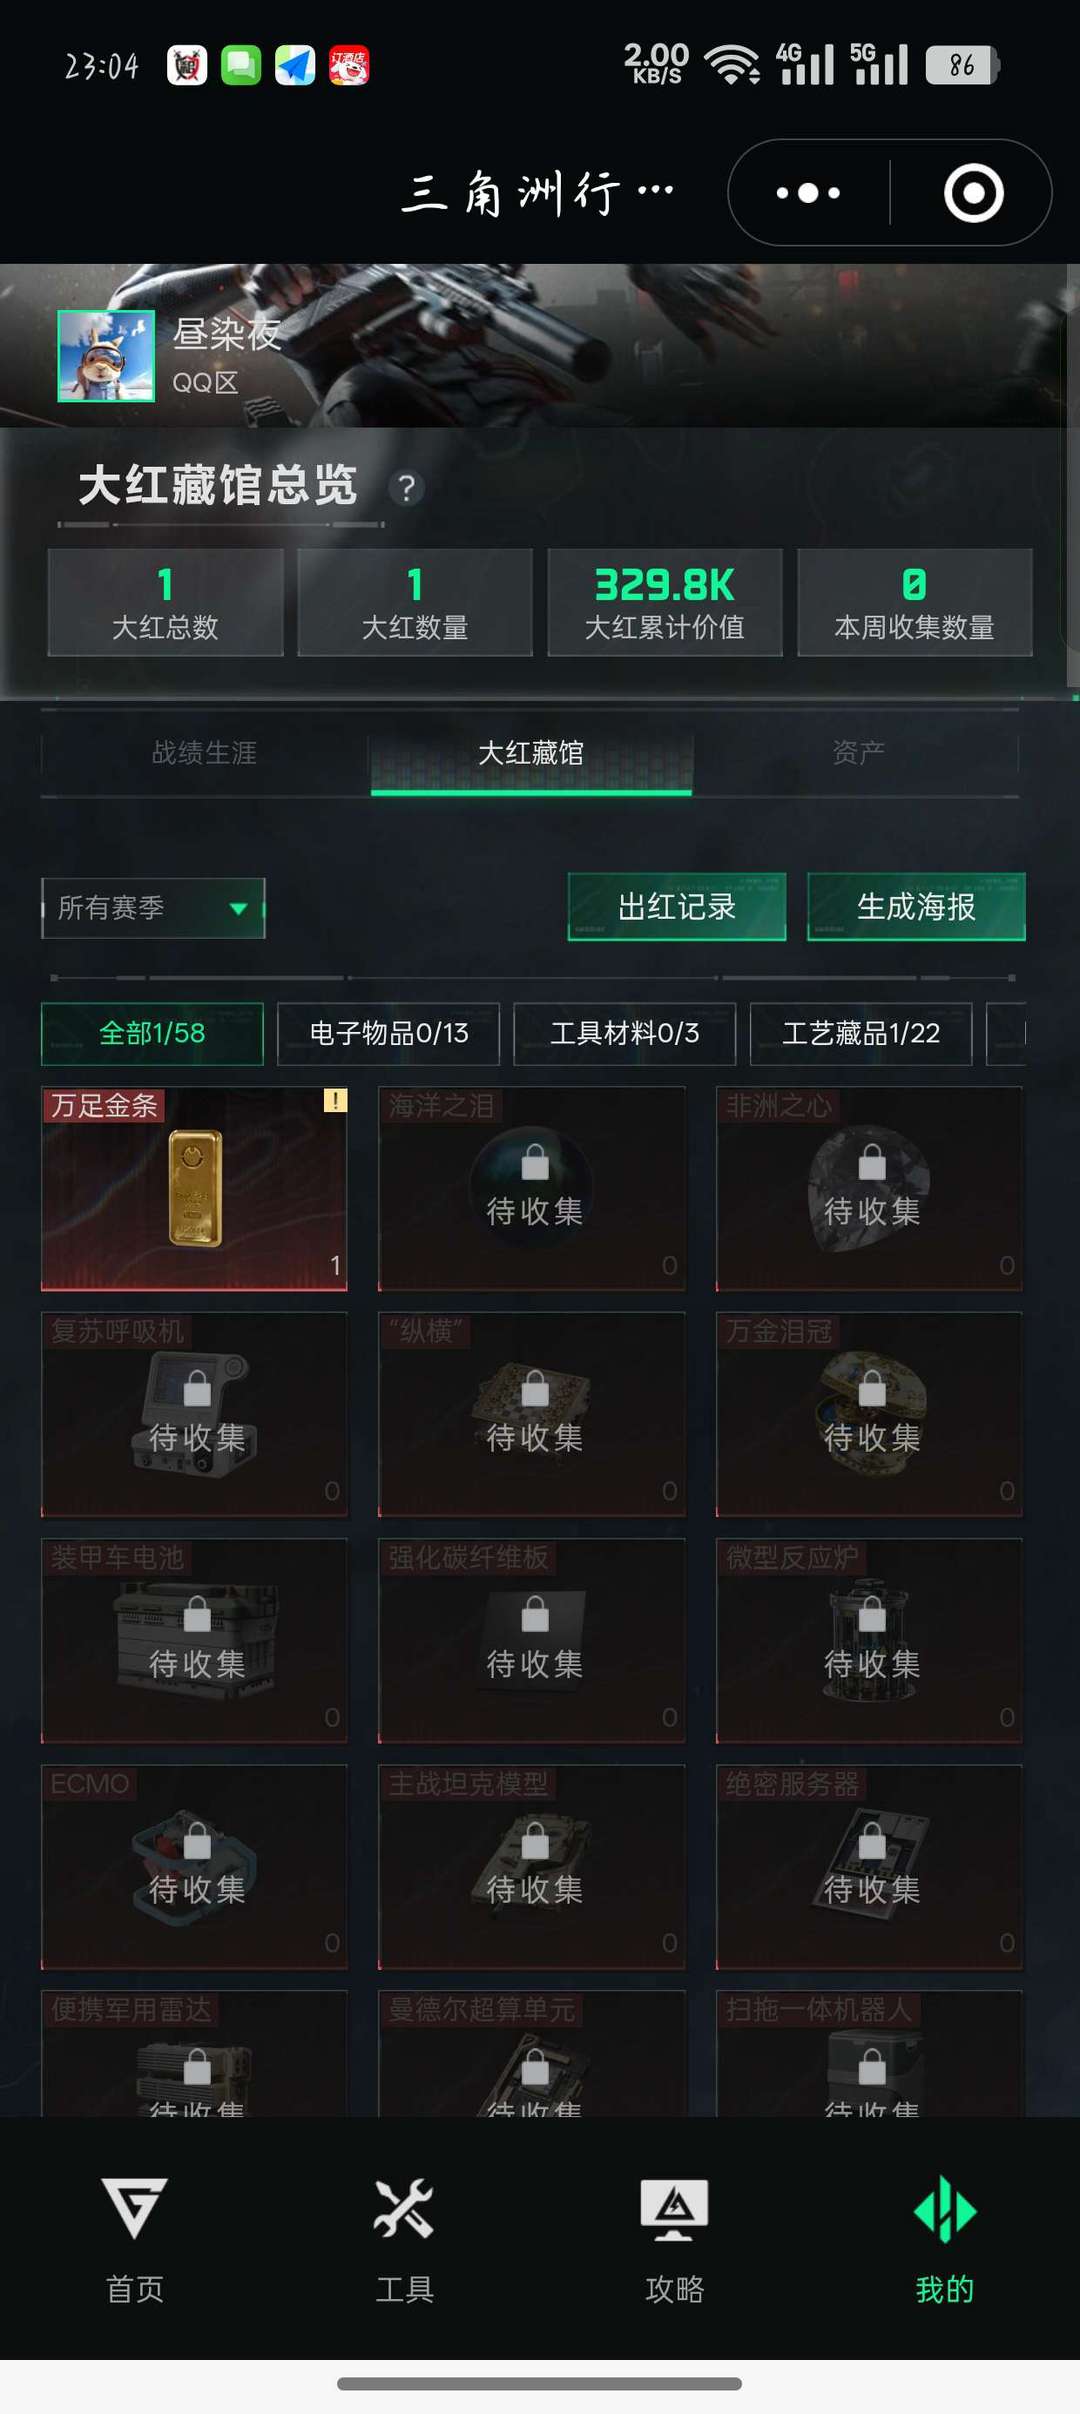Select the 全部1/58 category filter
The width and height of the screenshot is (1080, 2414).
(x=152, y=1033)
